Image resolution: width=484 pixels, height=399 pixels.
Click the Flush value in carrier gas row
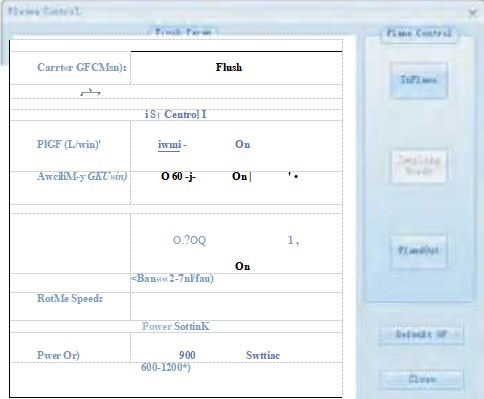tap(229, 67)
